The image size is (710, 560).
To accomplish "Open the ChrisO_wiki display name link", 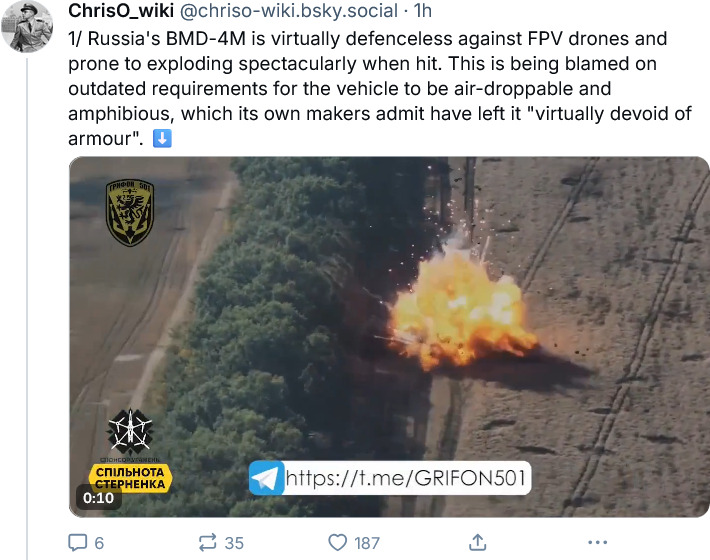I will [x=121, y=11].
